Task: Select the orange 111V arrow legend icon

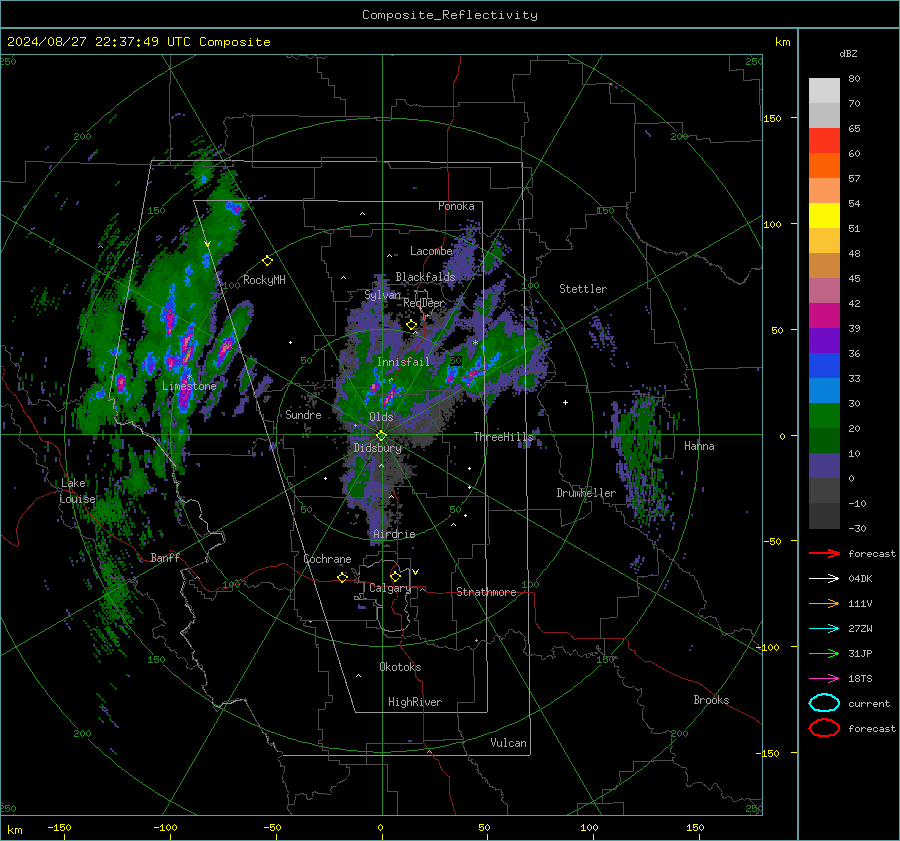Action: [824, 603]
